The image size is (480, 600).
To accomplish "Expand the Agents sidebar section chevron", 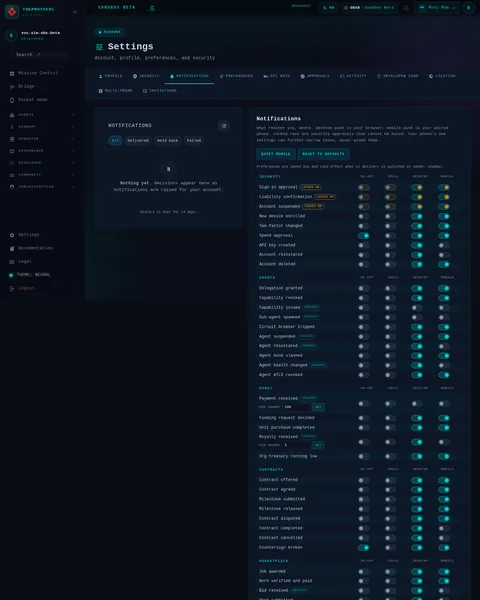I will coord(73,115).
